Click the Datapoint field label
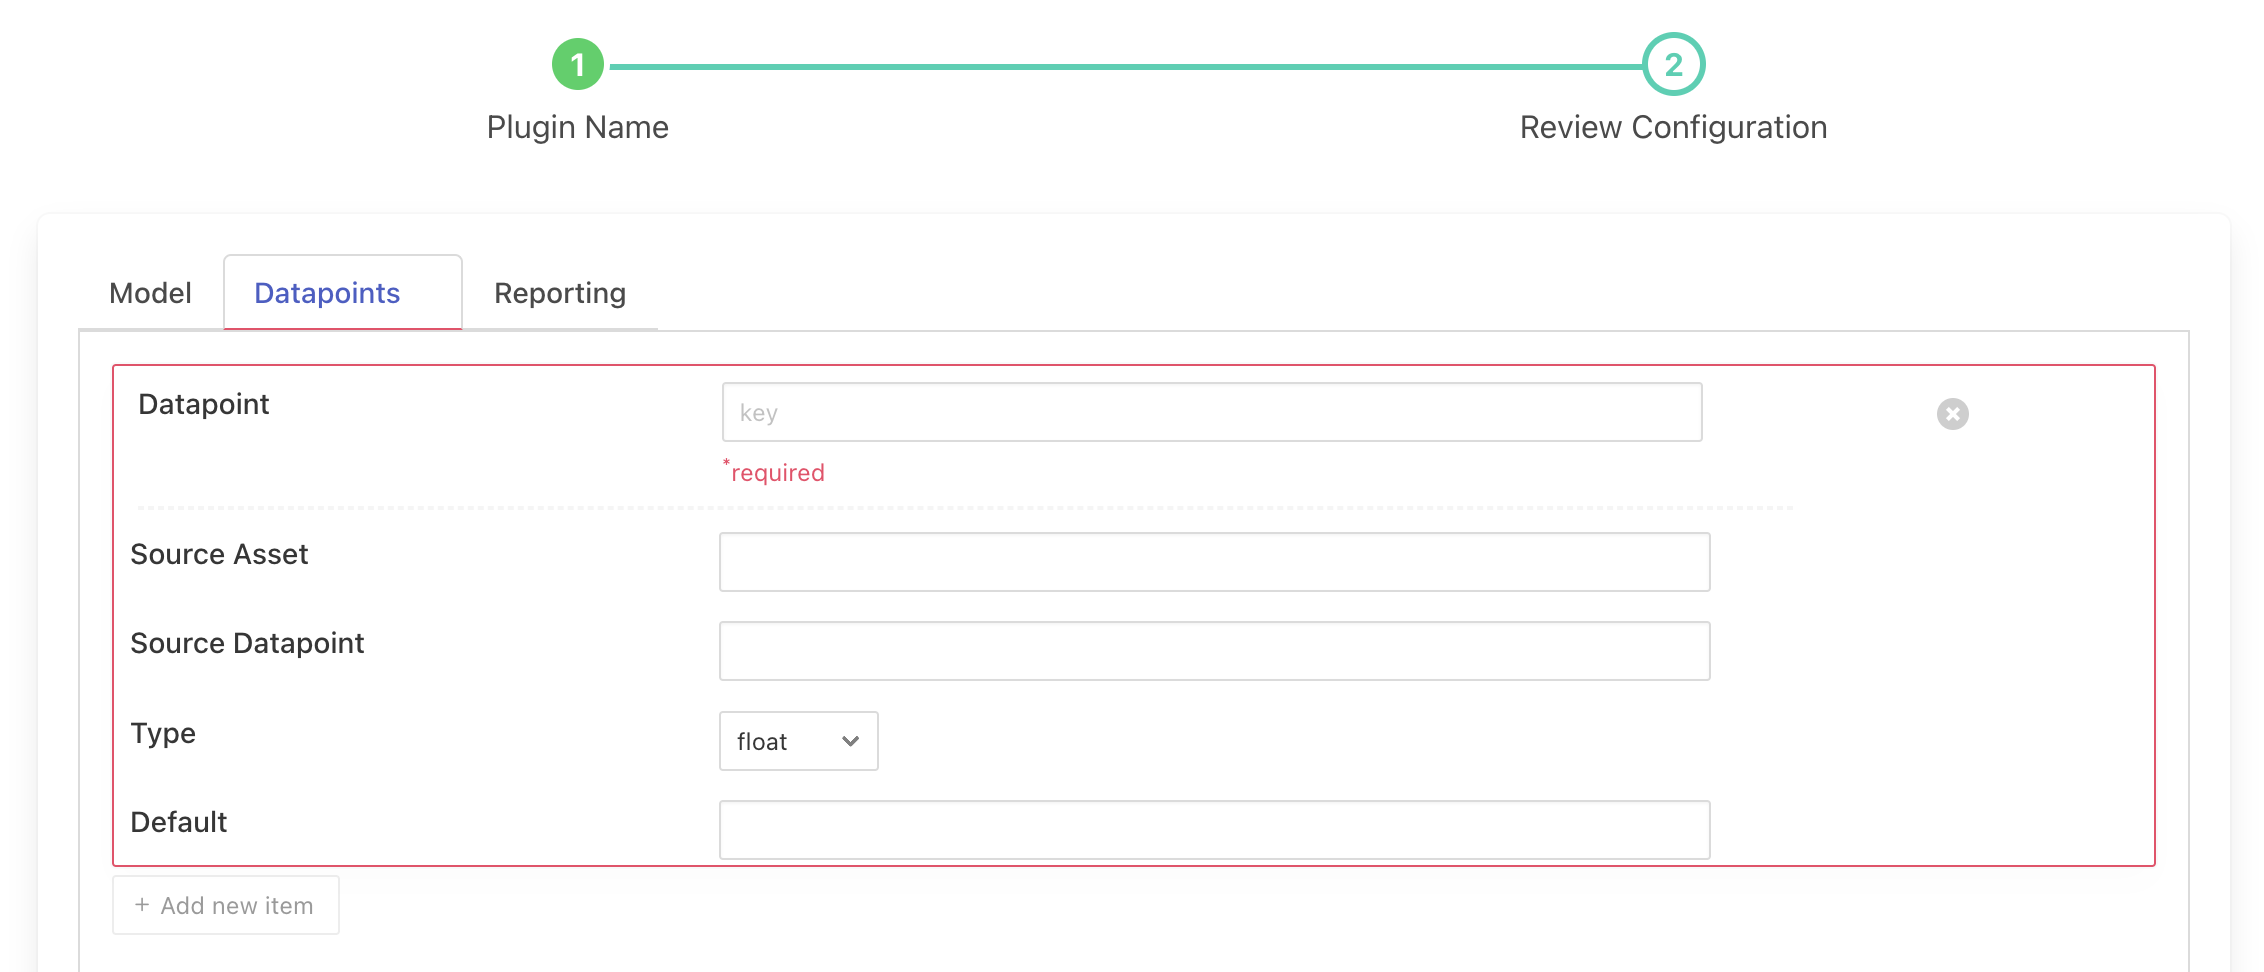Screen dimensions: 2264x972 point(204,404)
